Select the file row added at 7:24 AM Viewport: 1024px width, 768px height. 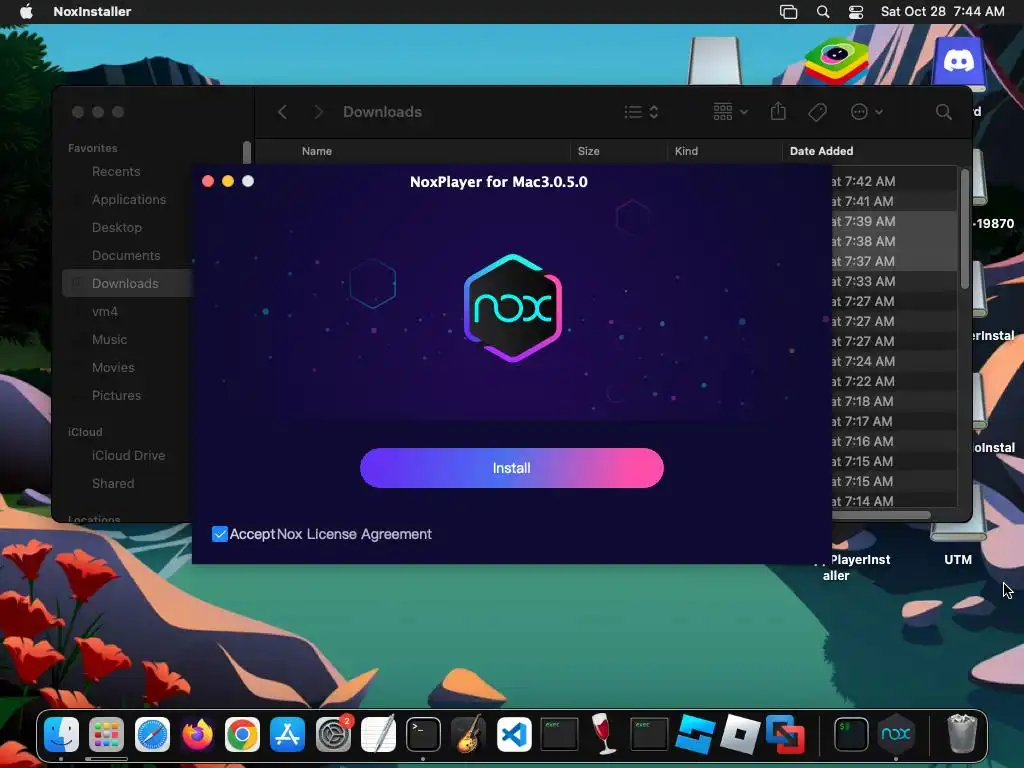[893, 361]
